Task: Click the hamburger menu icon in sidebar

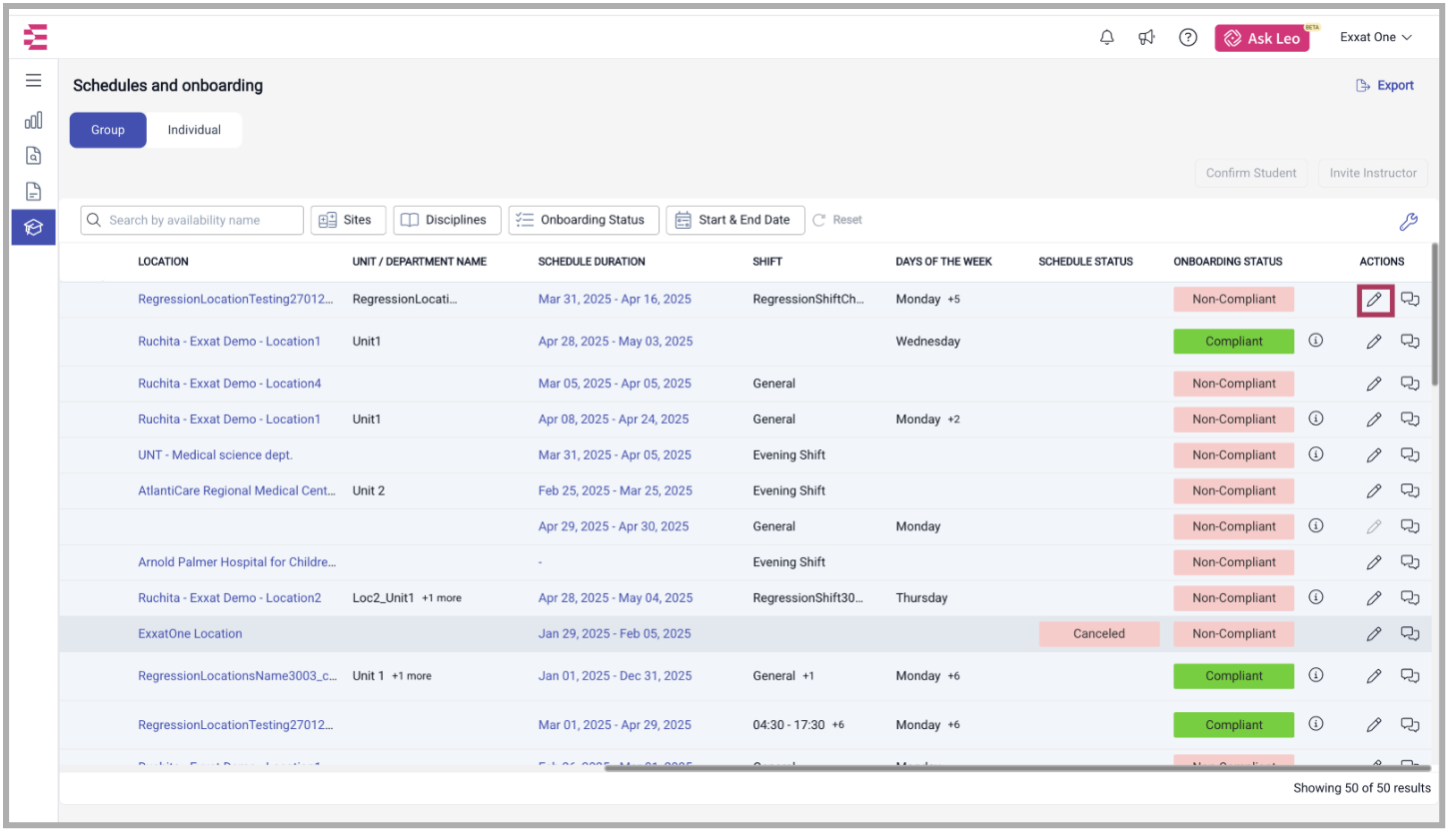Action: (x=34, y=81)
